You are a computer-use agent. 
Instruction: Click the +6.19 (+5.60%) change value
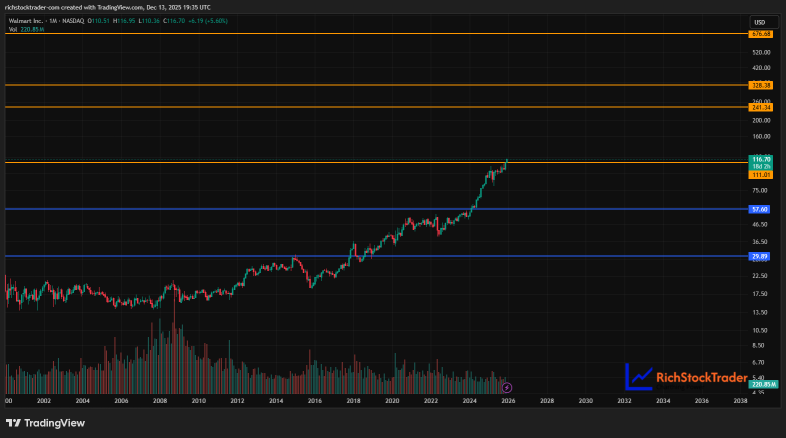click(208, 21)
